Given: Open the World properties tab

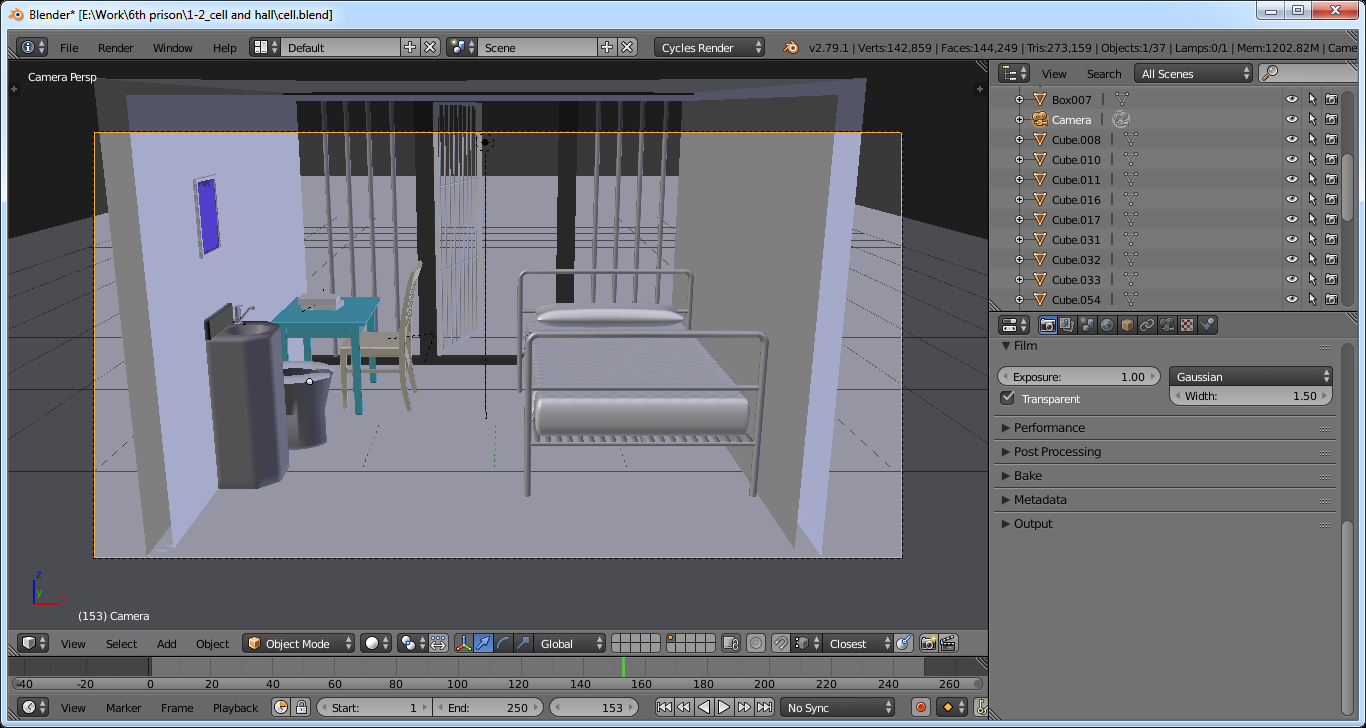Looking at the screenshot, I should tap(1106, 324).
